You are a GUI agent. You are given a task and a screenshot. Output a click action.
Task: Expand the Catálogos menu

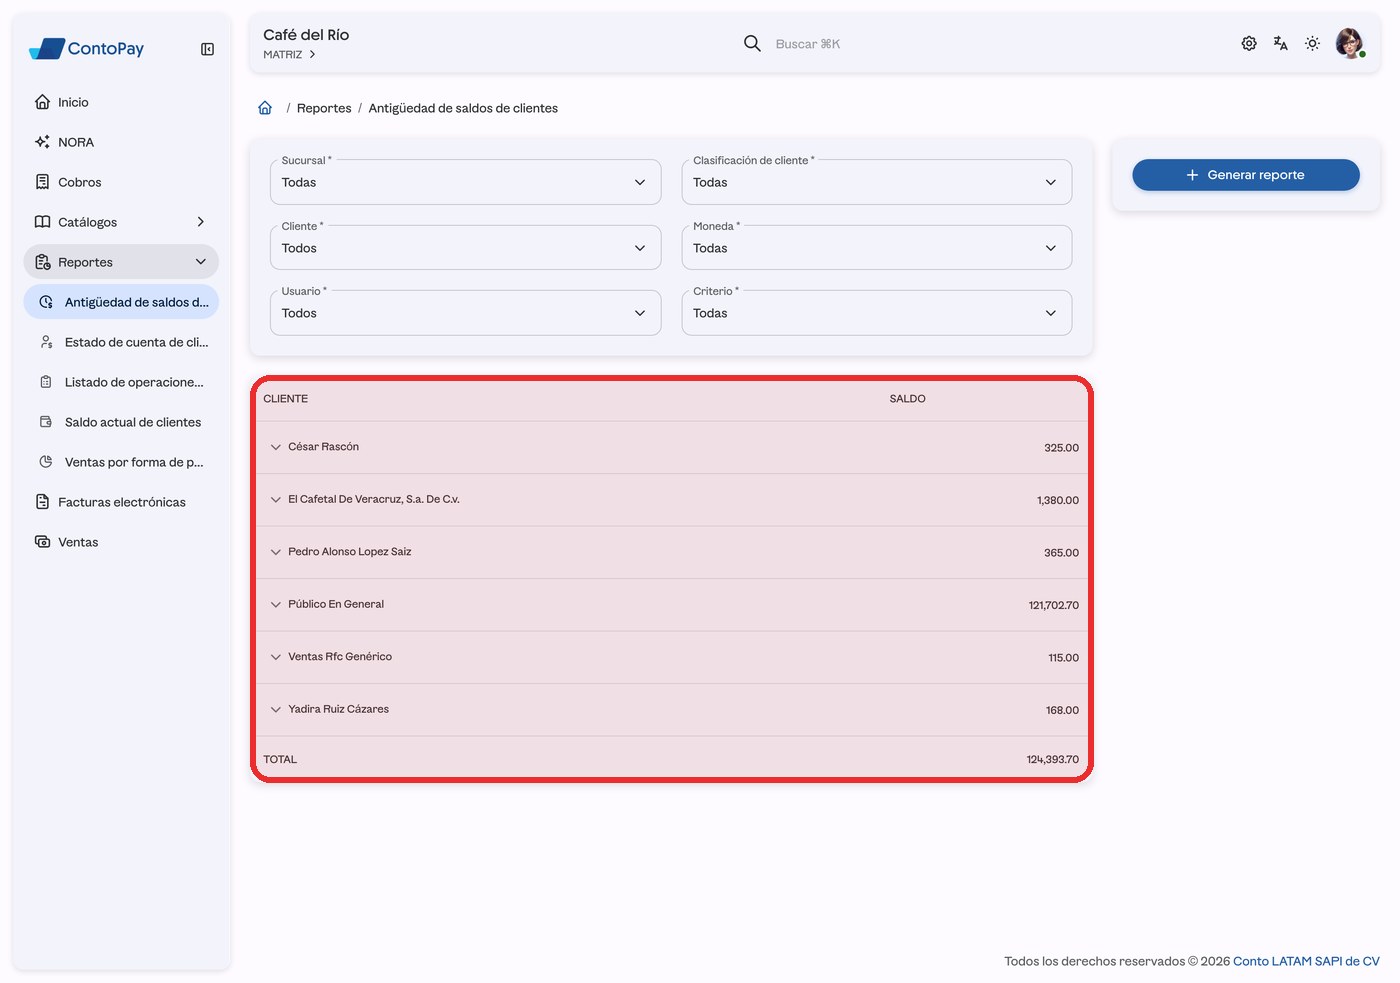[x=121, y=222]
